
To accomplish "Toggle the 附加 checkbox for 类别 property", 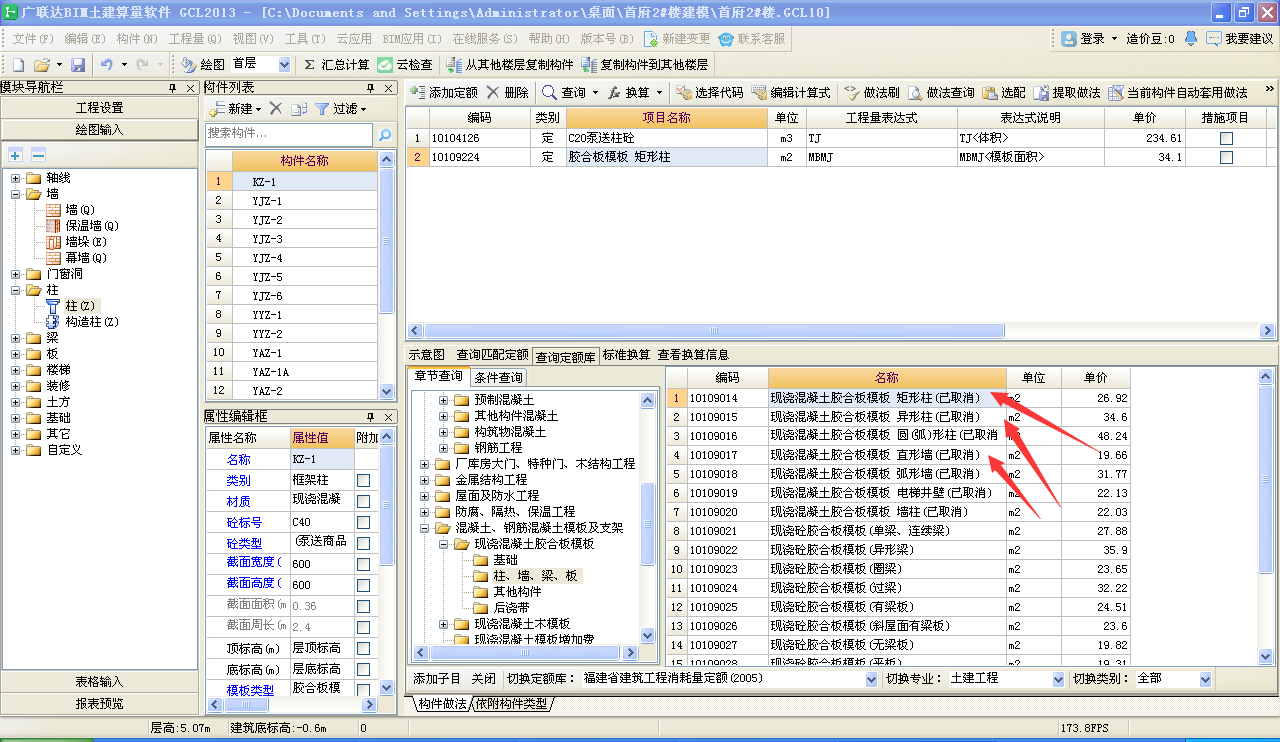I will (364, 480).
